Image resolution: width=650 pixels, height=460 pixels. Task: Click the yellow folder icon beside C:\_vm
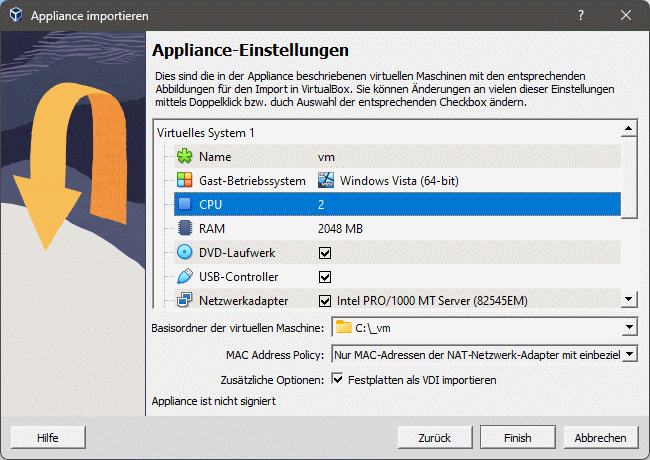[344, 327]
